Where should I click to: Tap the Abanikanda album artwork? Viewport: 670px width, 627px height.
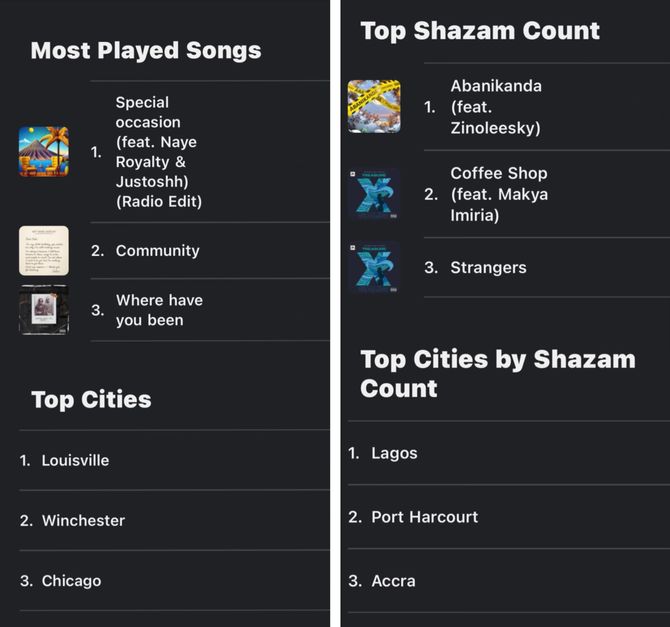[374, 106]
